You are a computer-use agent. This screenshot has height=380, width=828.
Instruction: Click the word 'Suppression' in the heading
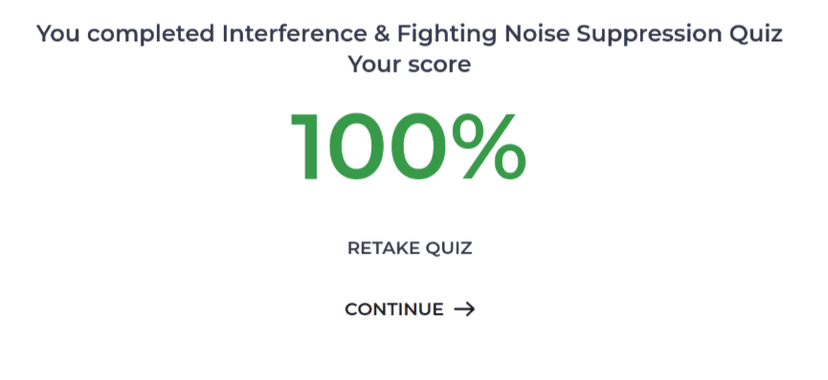[x=649, y=35]
